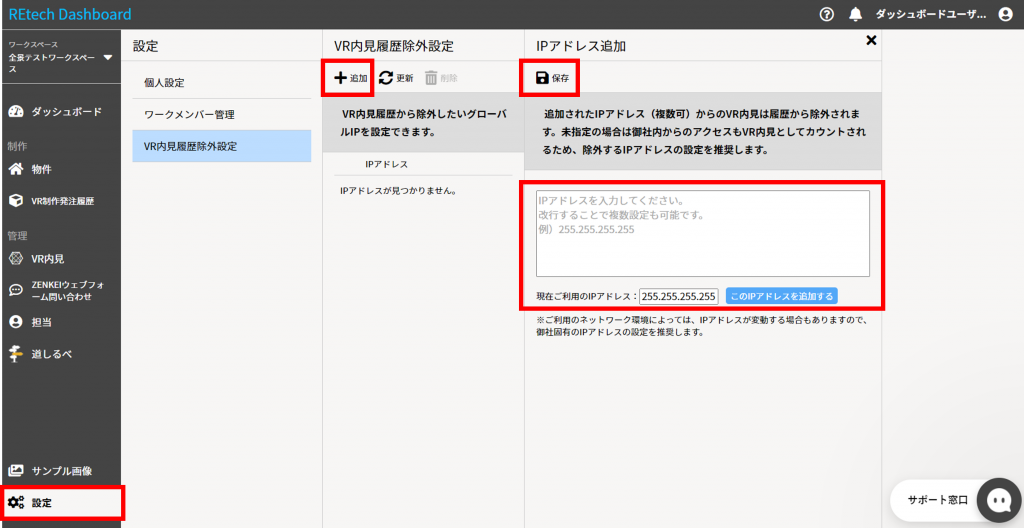Click the plus icon for 追加
The width and height of the screenshot is (1024, 528).
(341, 78)
